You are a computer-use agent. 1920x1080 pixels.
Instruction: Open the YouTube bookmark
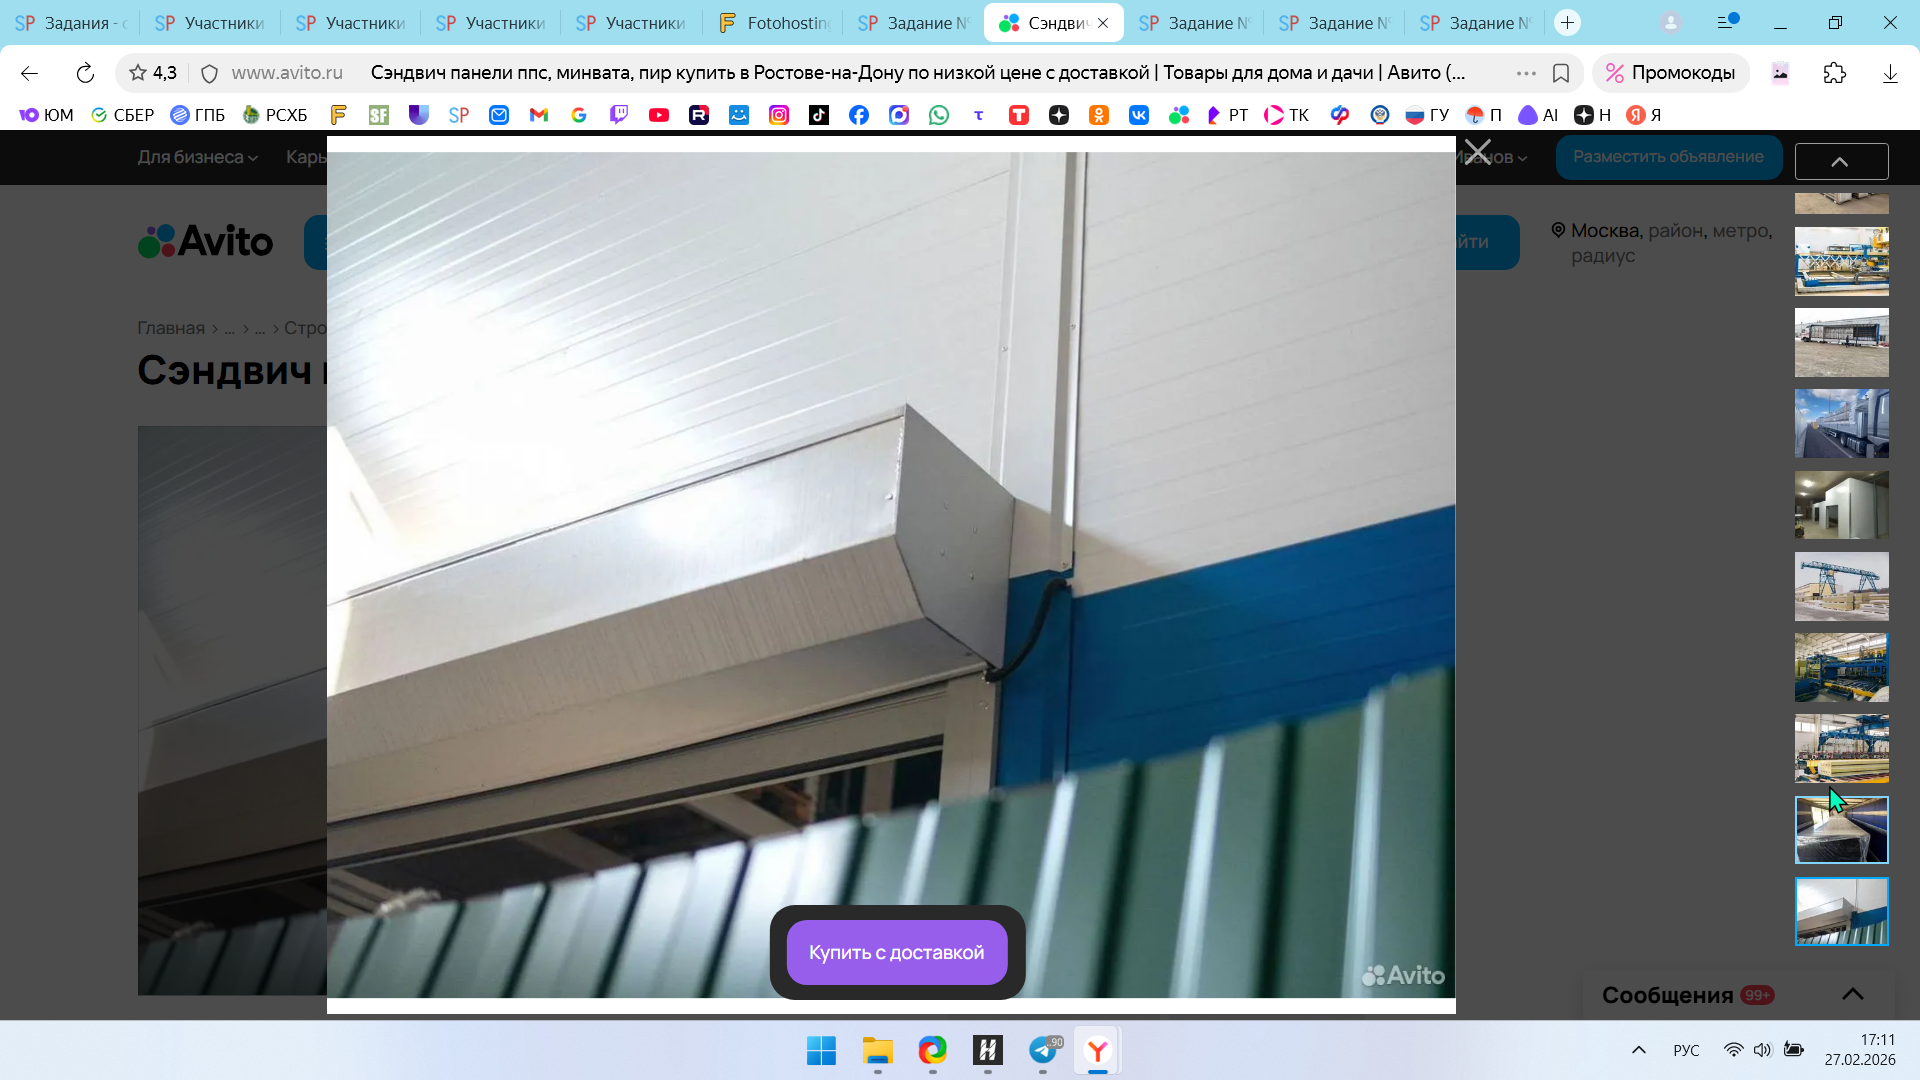point(658,115)
